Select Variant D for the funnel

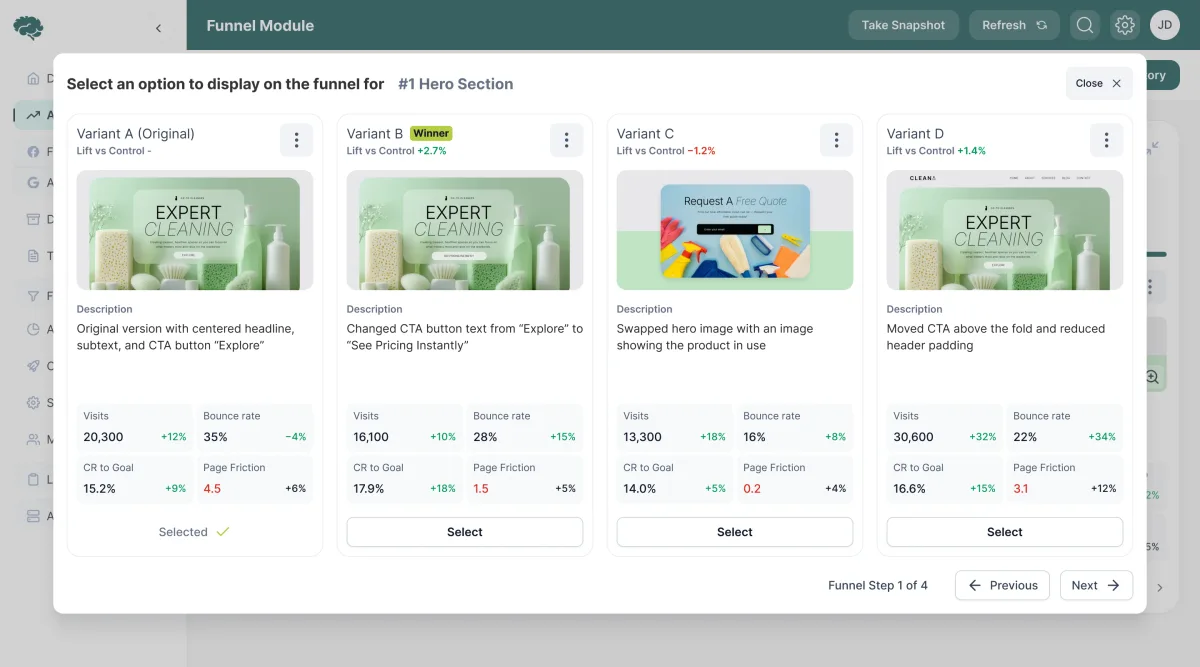[x=1005, y=532]
